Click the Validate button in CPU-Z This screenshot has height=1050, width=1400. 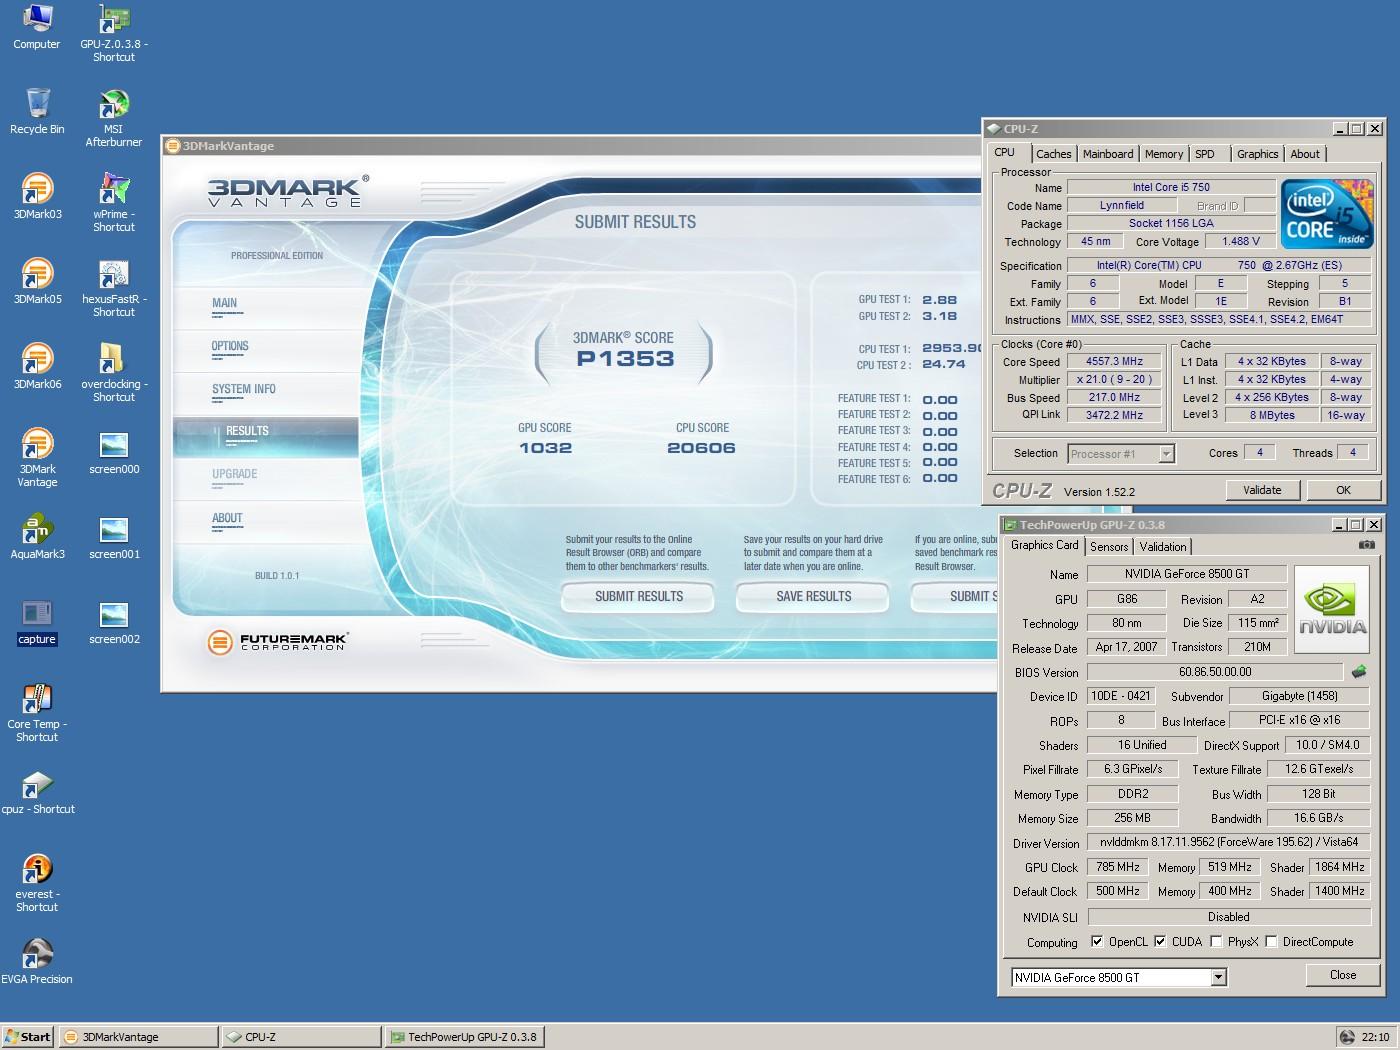point(1262,490)
